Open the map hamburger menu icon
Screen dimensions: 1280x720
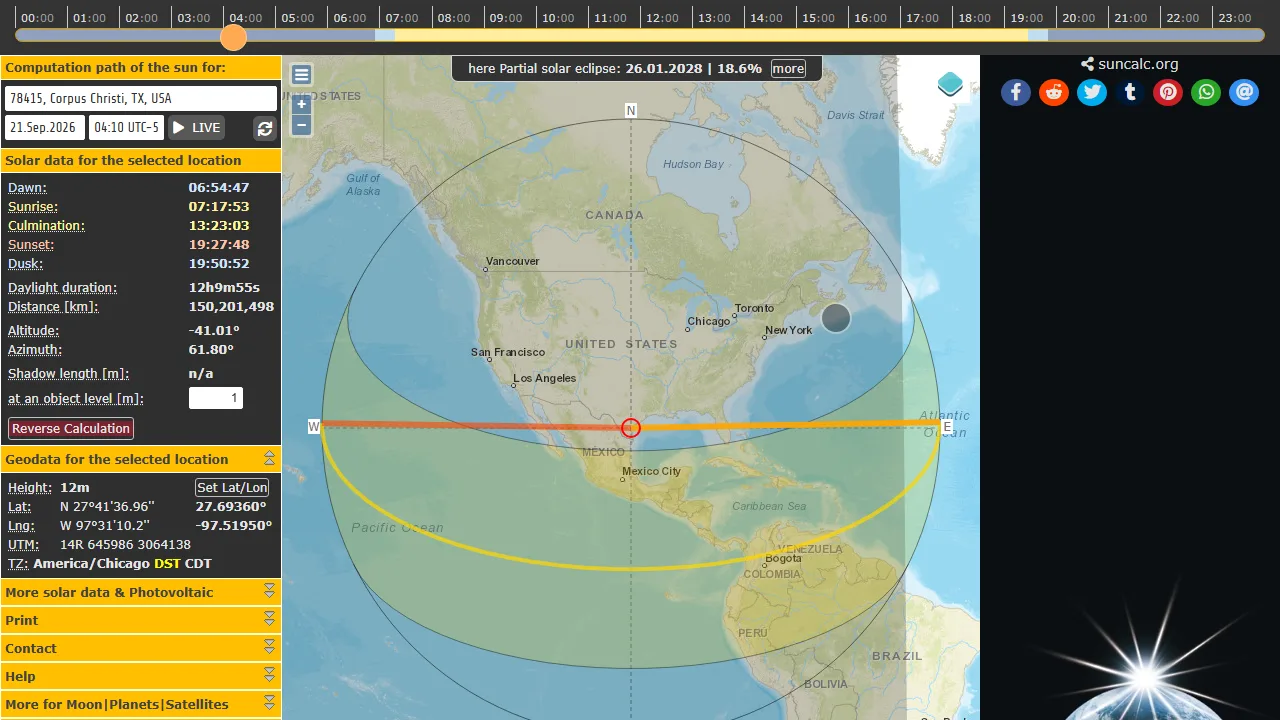point(301,75)
